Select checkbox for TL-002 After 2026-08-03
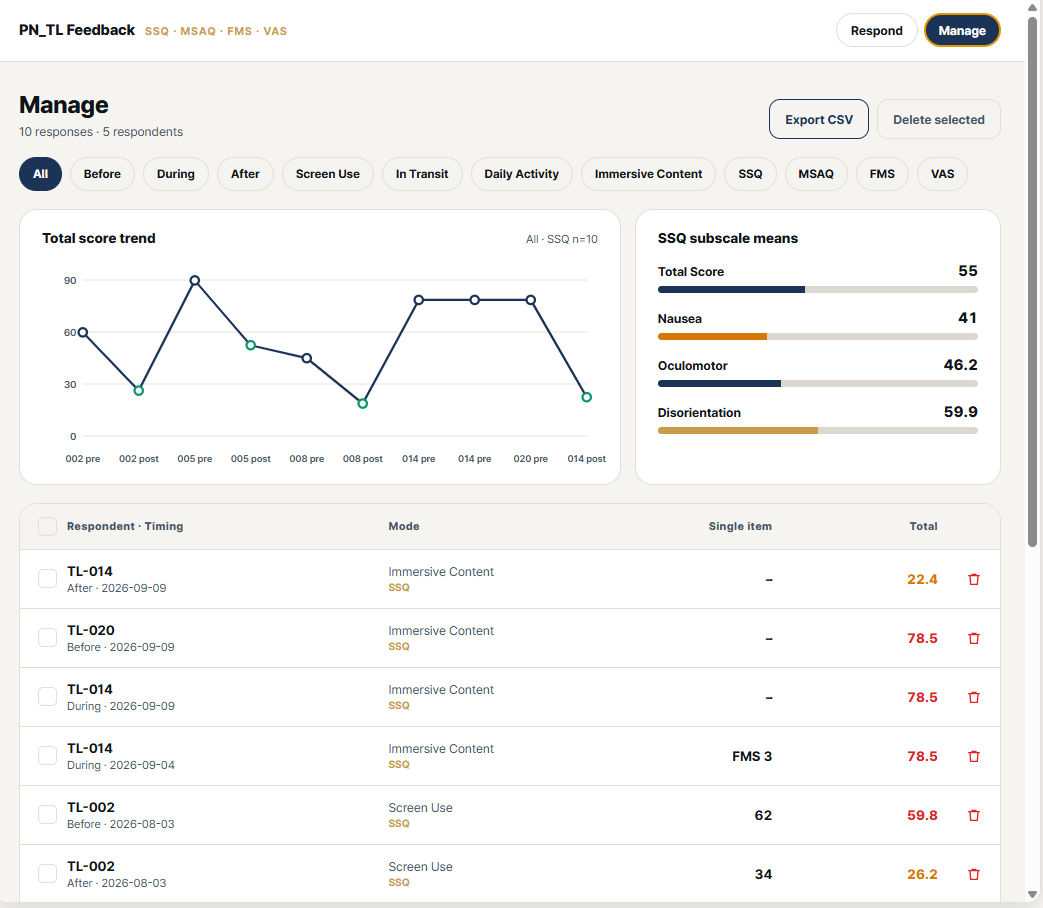The image size is (1043, 908). click(x=47, y=873)
